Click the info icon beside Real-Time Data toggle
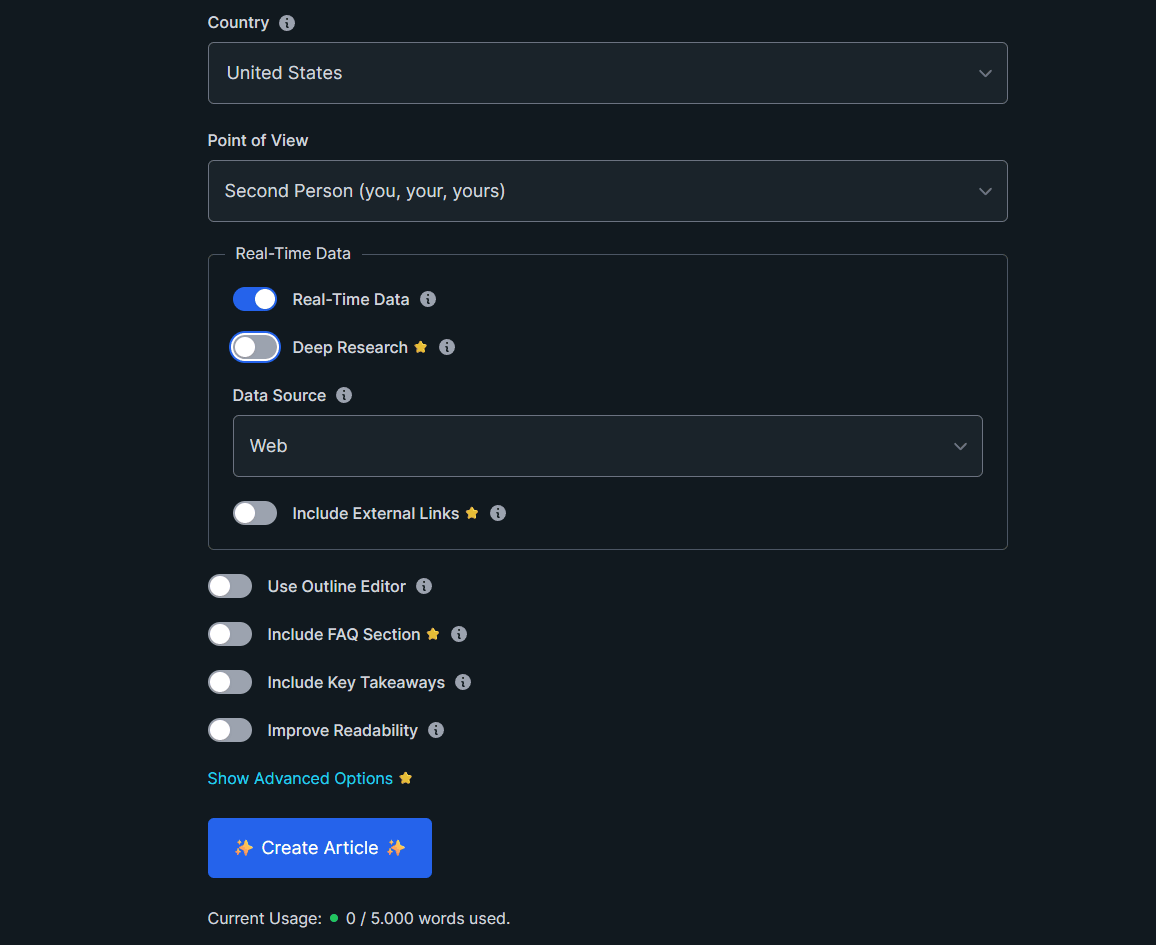The image size is (1156, 945). [428, 299]
